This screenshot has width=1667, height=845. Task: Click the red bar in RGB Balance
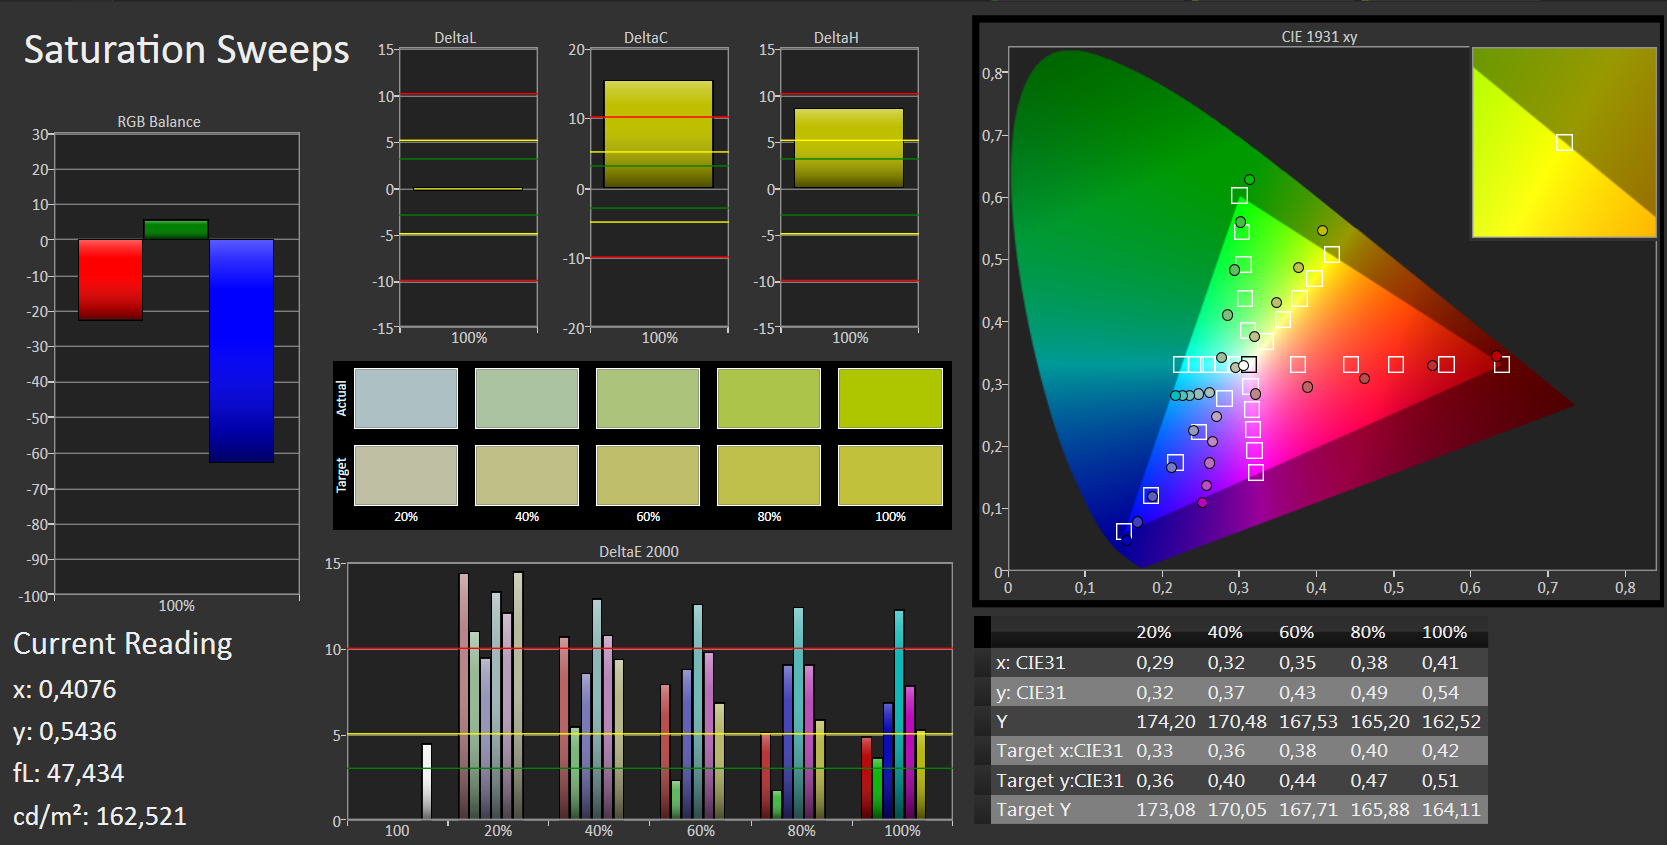(110, 280)
